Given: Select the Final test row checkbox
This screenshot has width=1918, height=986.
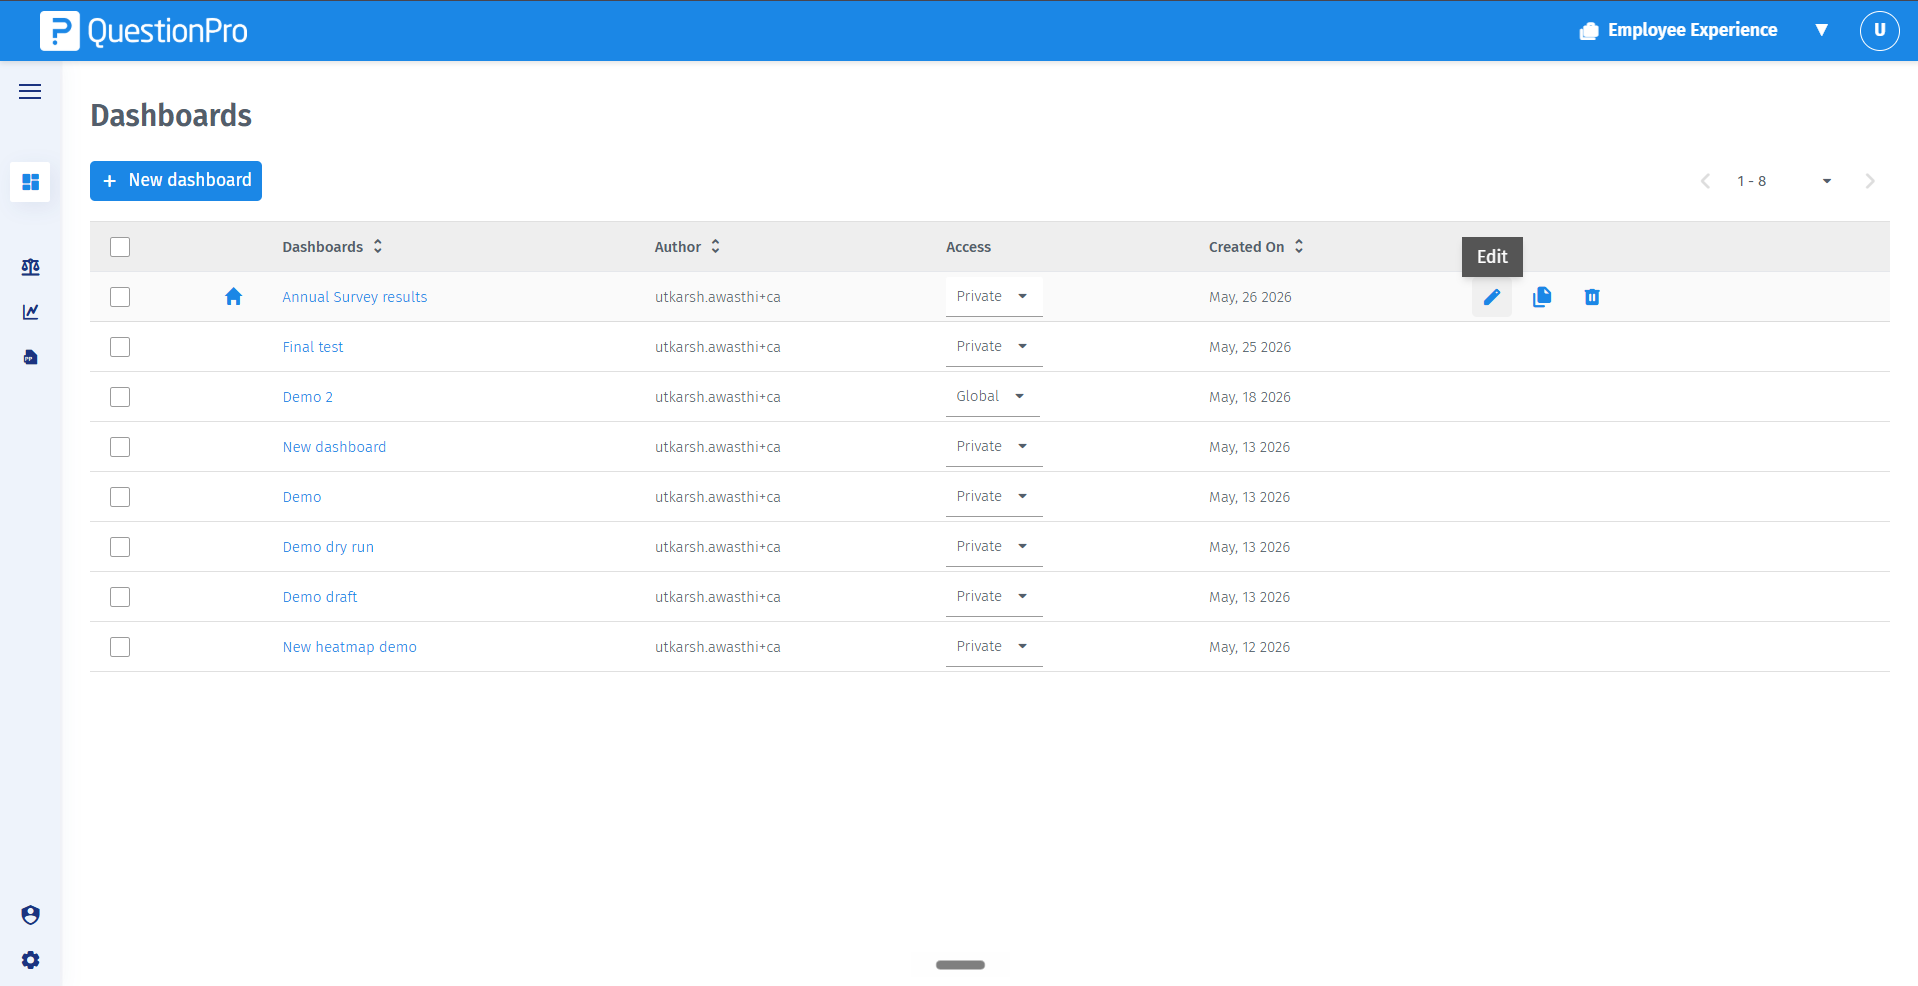Looking at the screenshot, I should click(x=120, y=347).
